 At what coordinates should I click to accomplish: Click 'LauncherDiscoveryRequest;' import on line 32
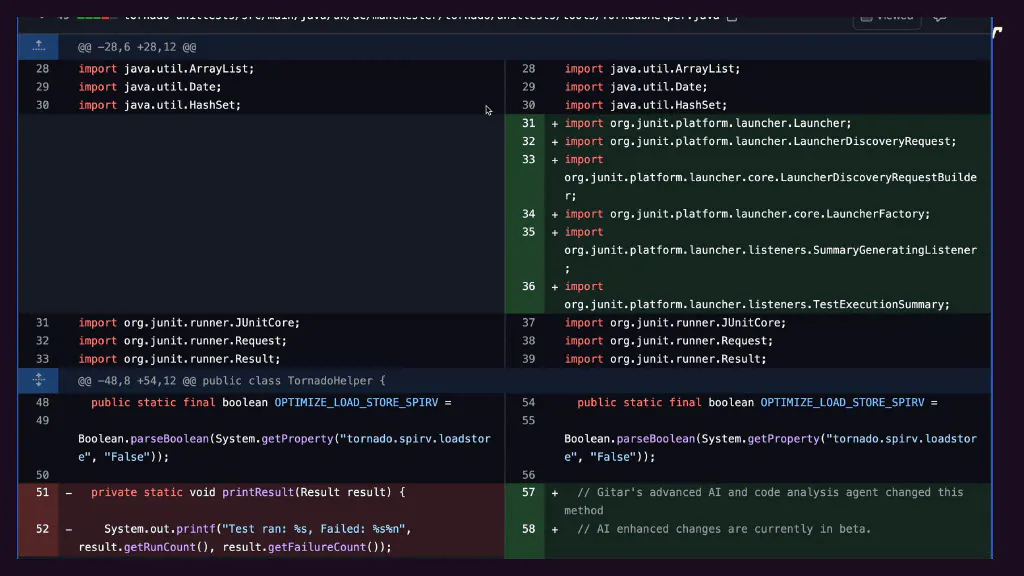tap(874, 141)
